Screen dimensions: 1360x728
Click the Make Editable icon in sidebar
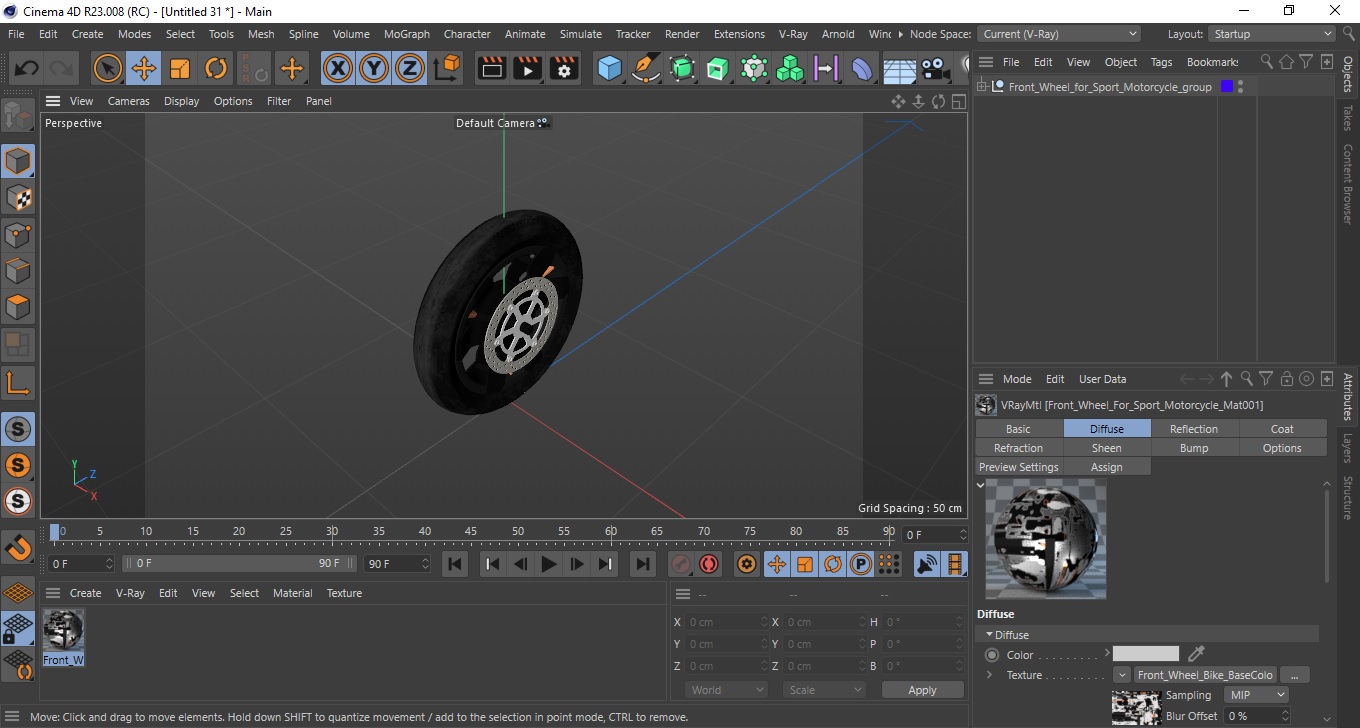coord(18,116)
